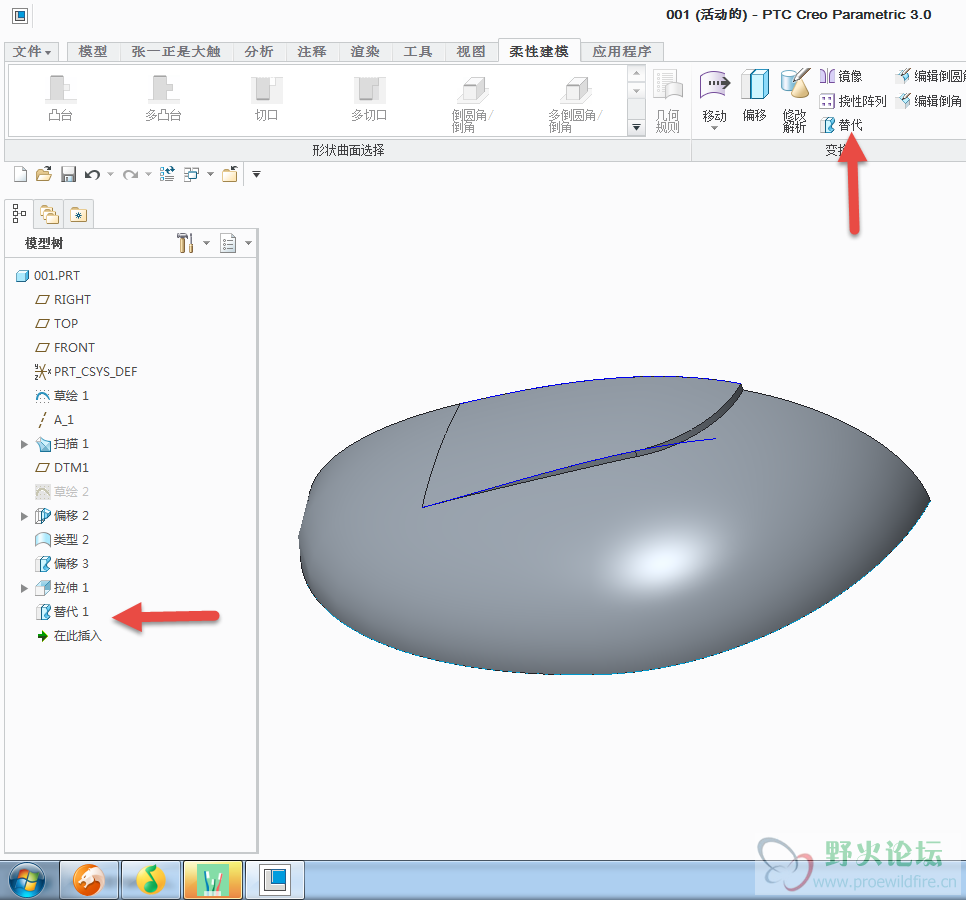Close the window via quick toolbar icon
The height and width of the screenshot is (900, 966).
pos(230,174)
